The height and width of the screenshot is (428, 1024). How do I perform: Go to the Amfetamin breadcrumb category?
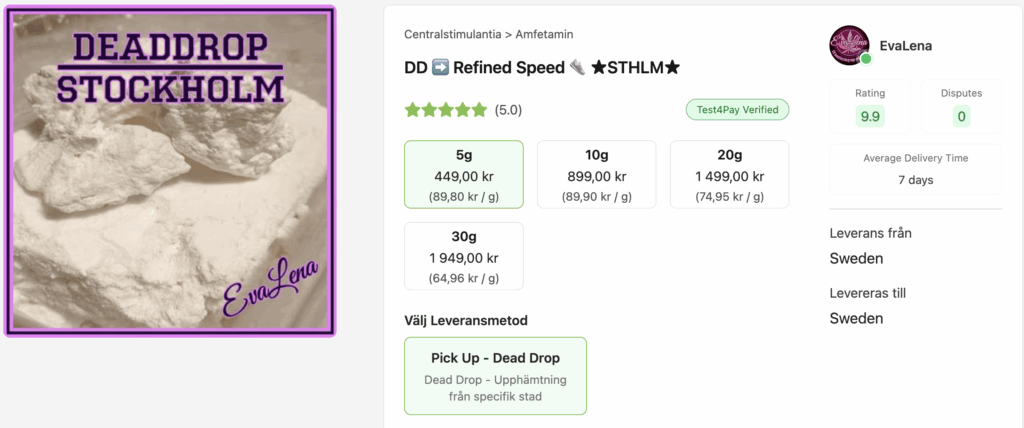click(x=544, y=35)
